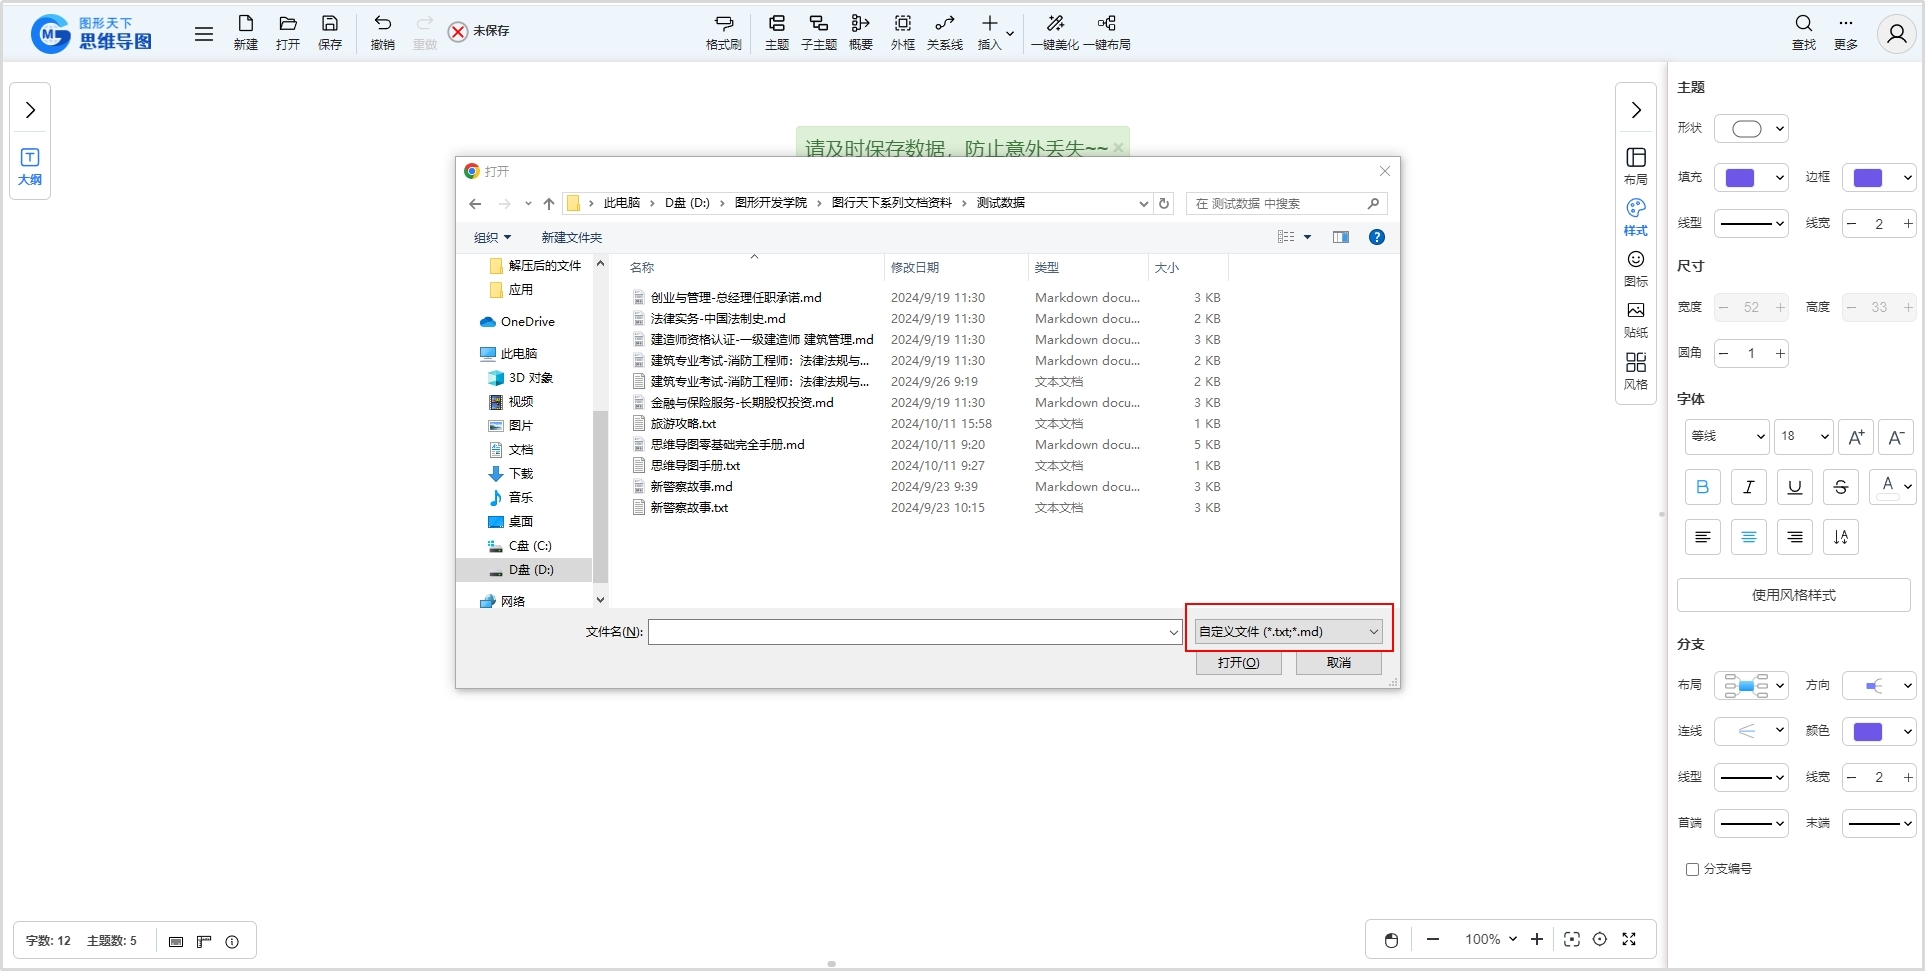
Task: Click the Open (打开(O)) dialog button
Action: 1238,663
